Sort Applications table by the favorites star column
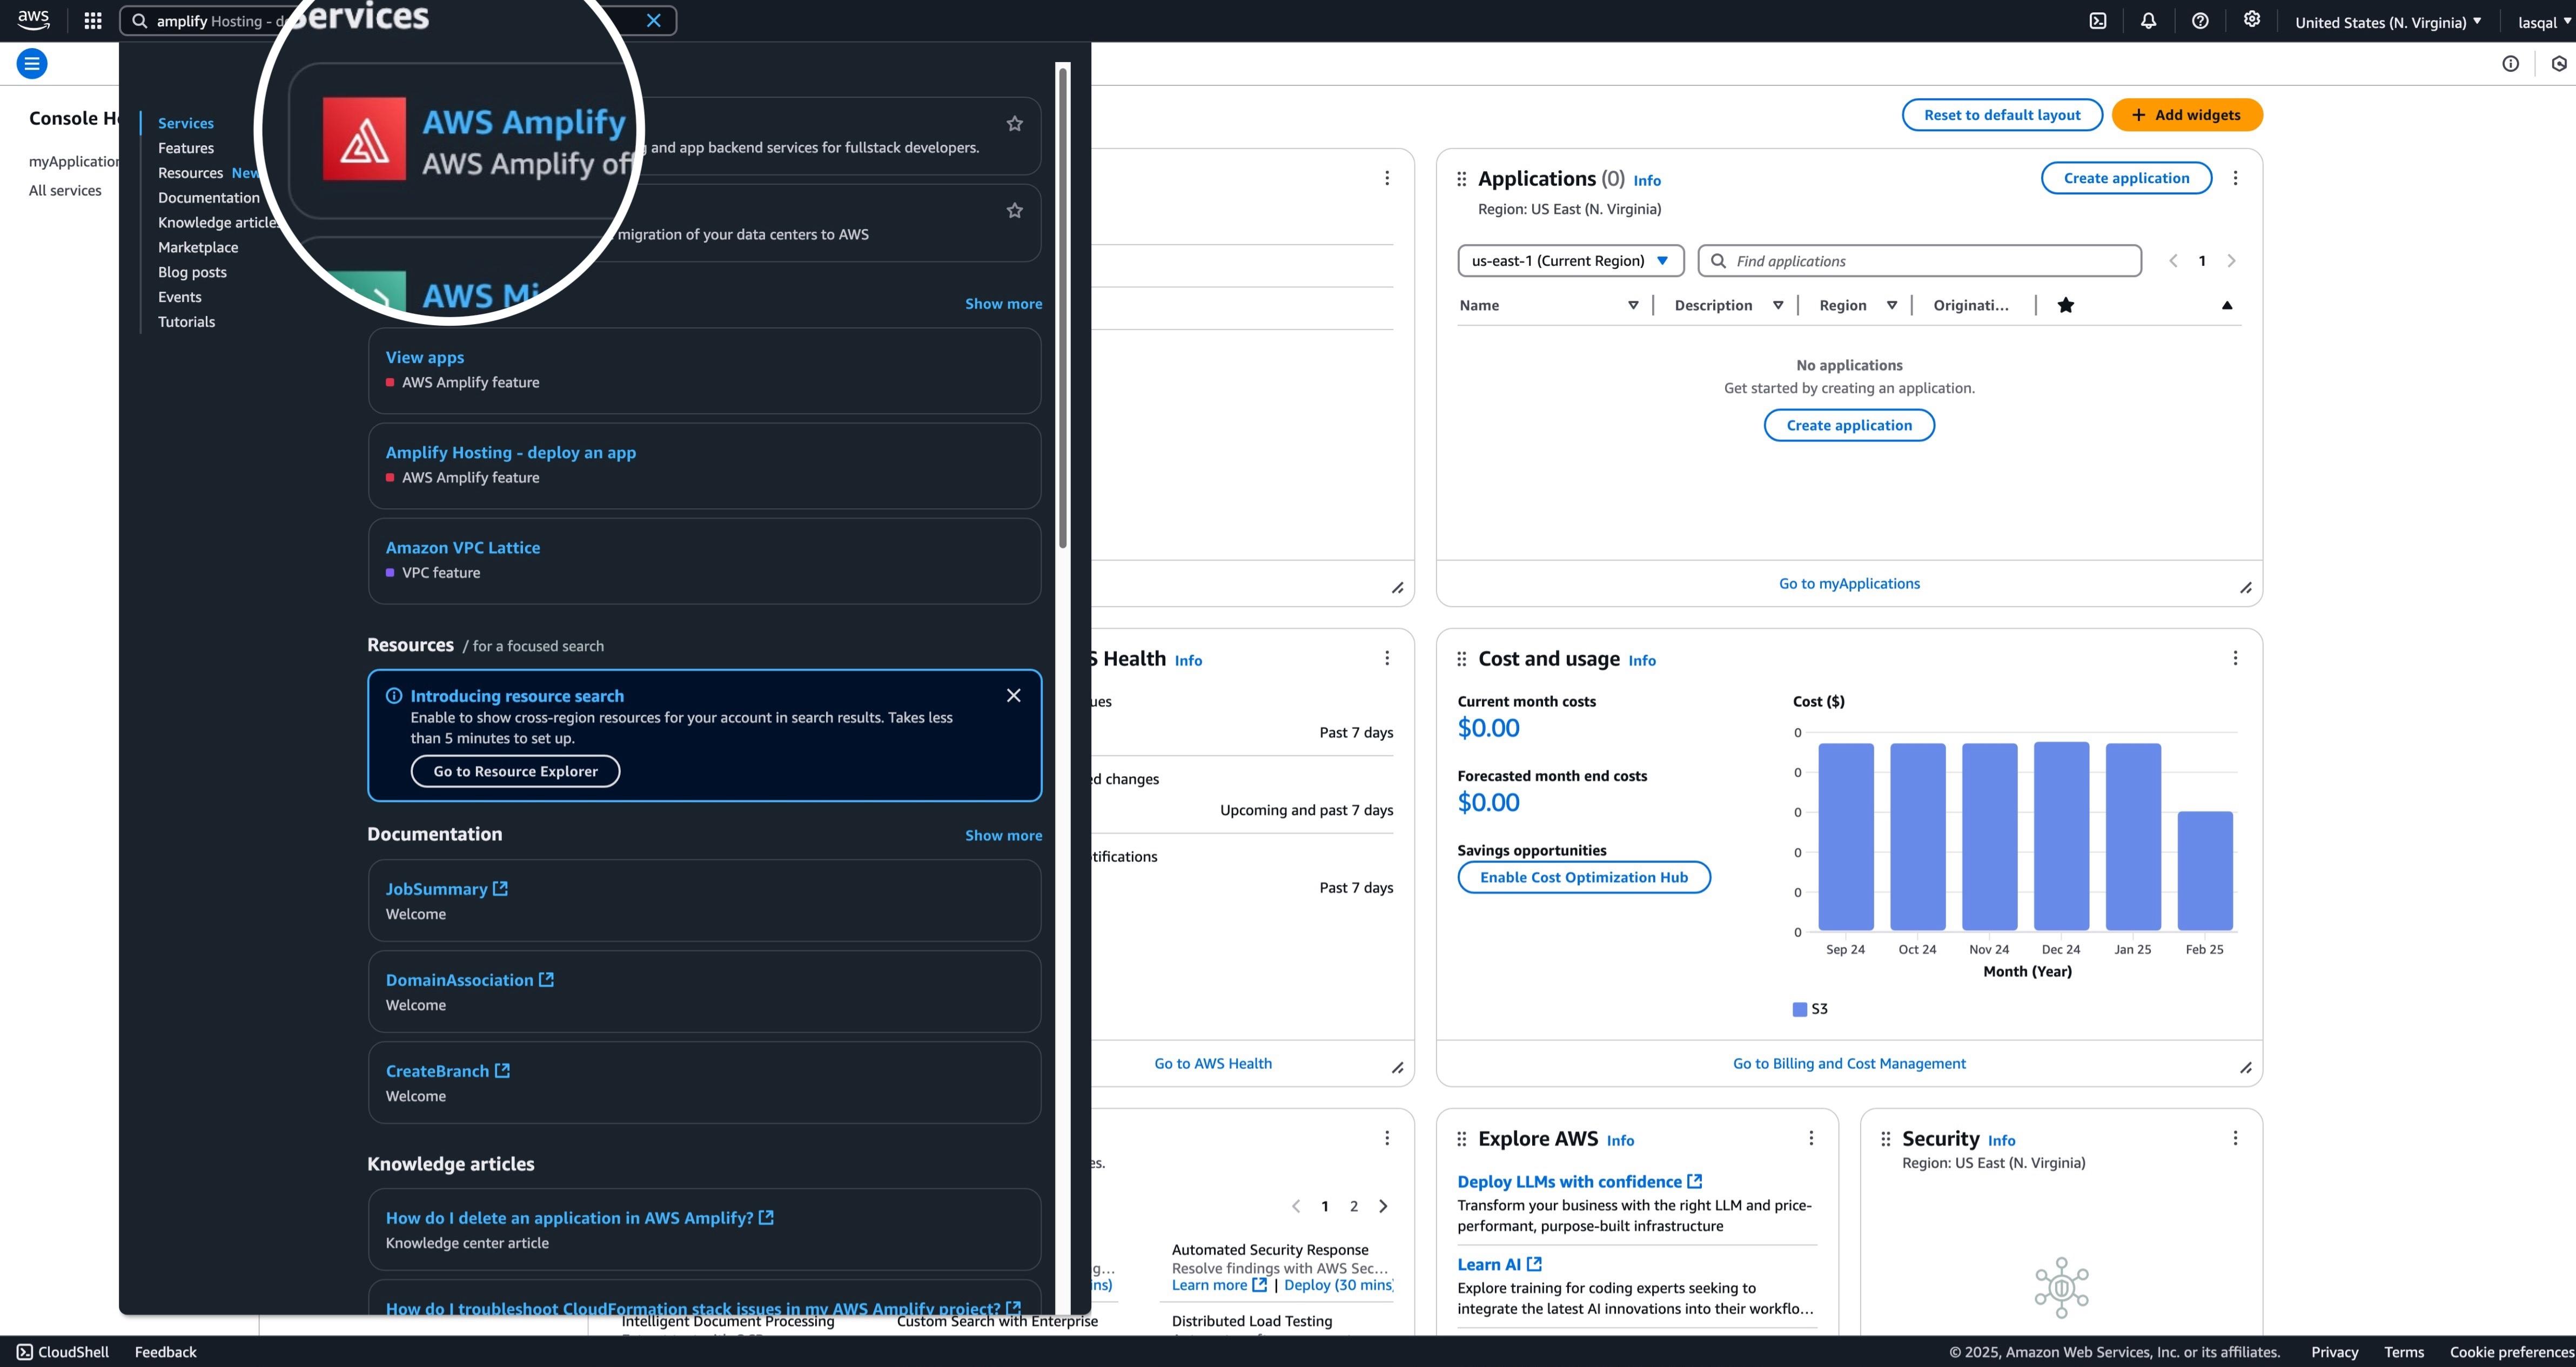2576x1367 pixels. [2066, 305]
